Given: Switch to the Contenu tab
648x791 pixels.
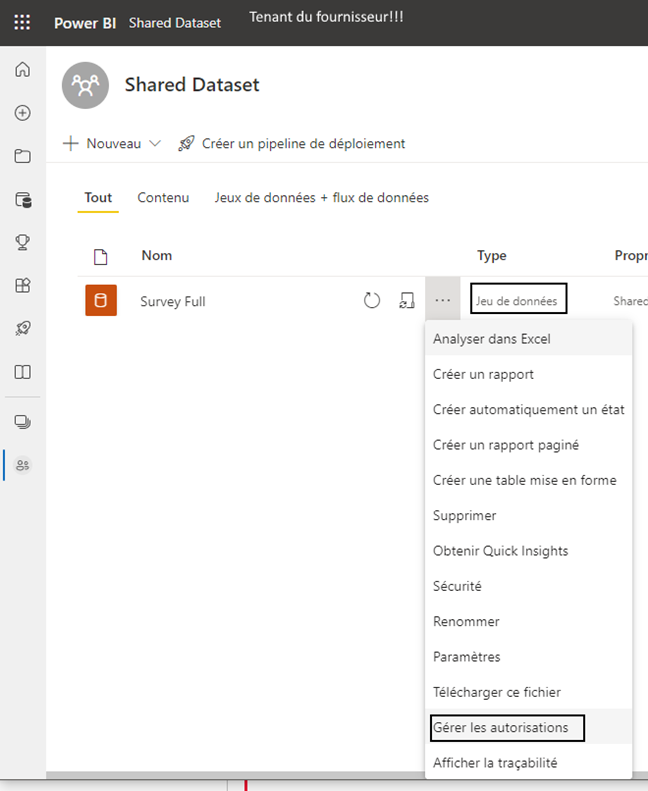Looking at the screenshot, I should point(163,198).
